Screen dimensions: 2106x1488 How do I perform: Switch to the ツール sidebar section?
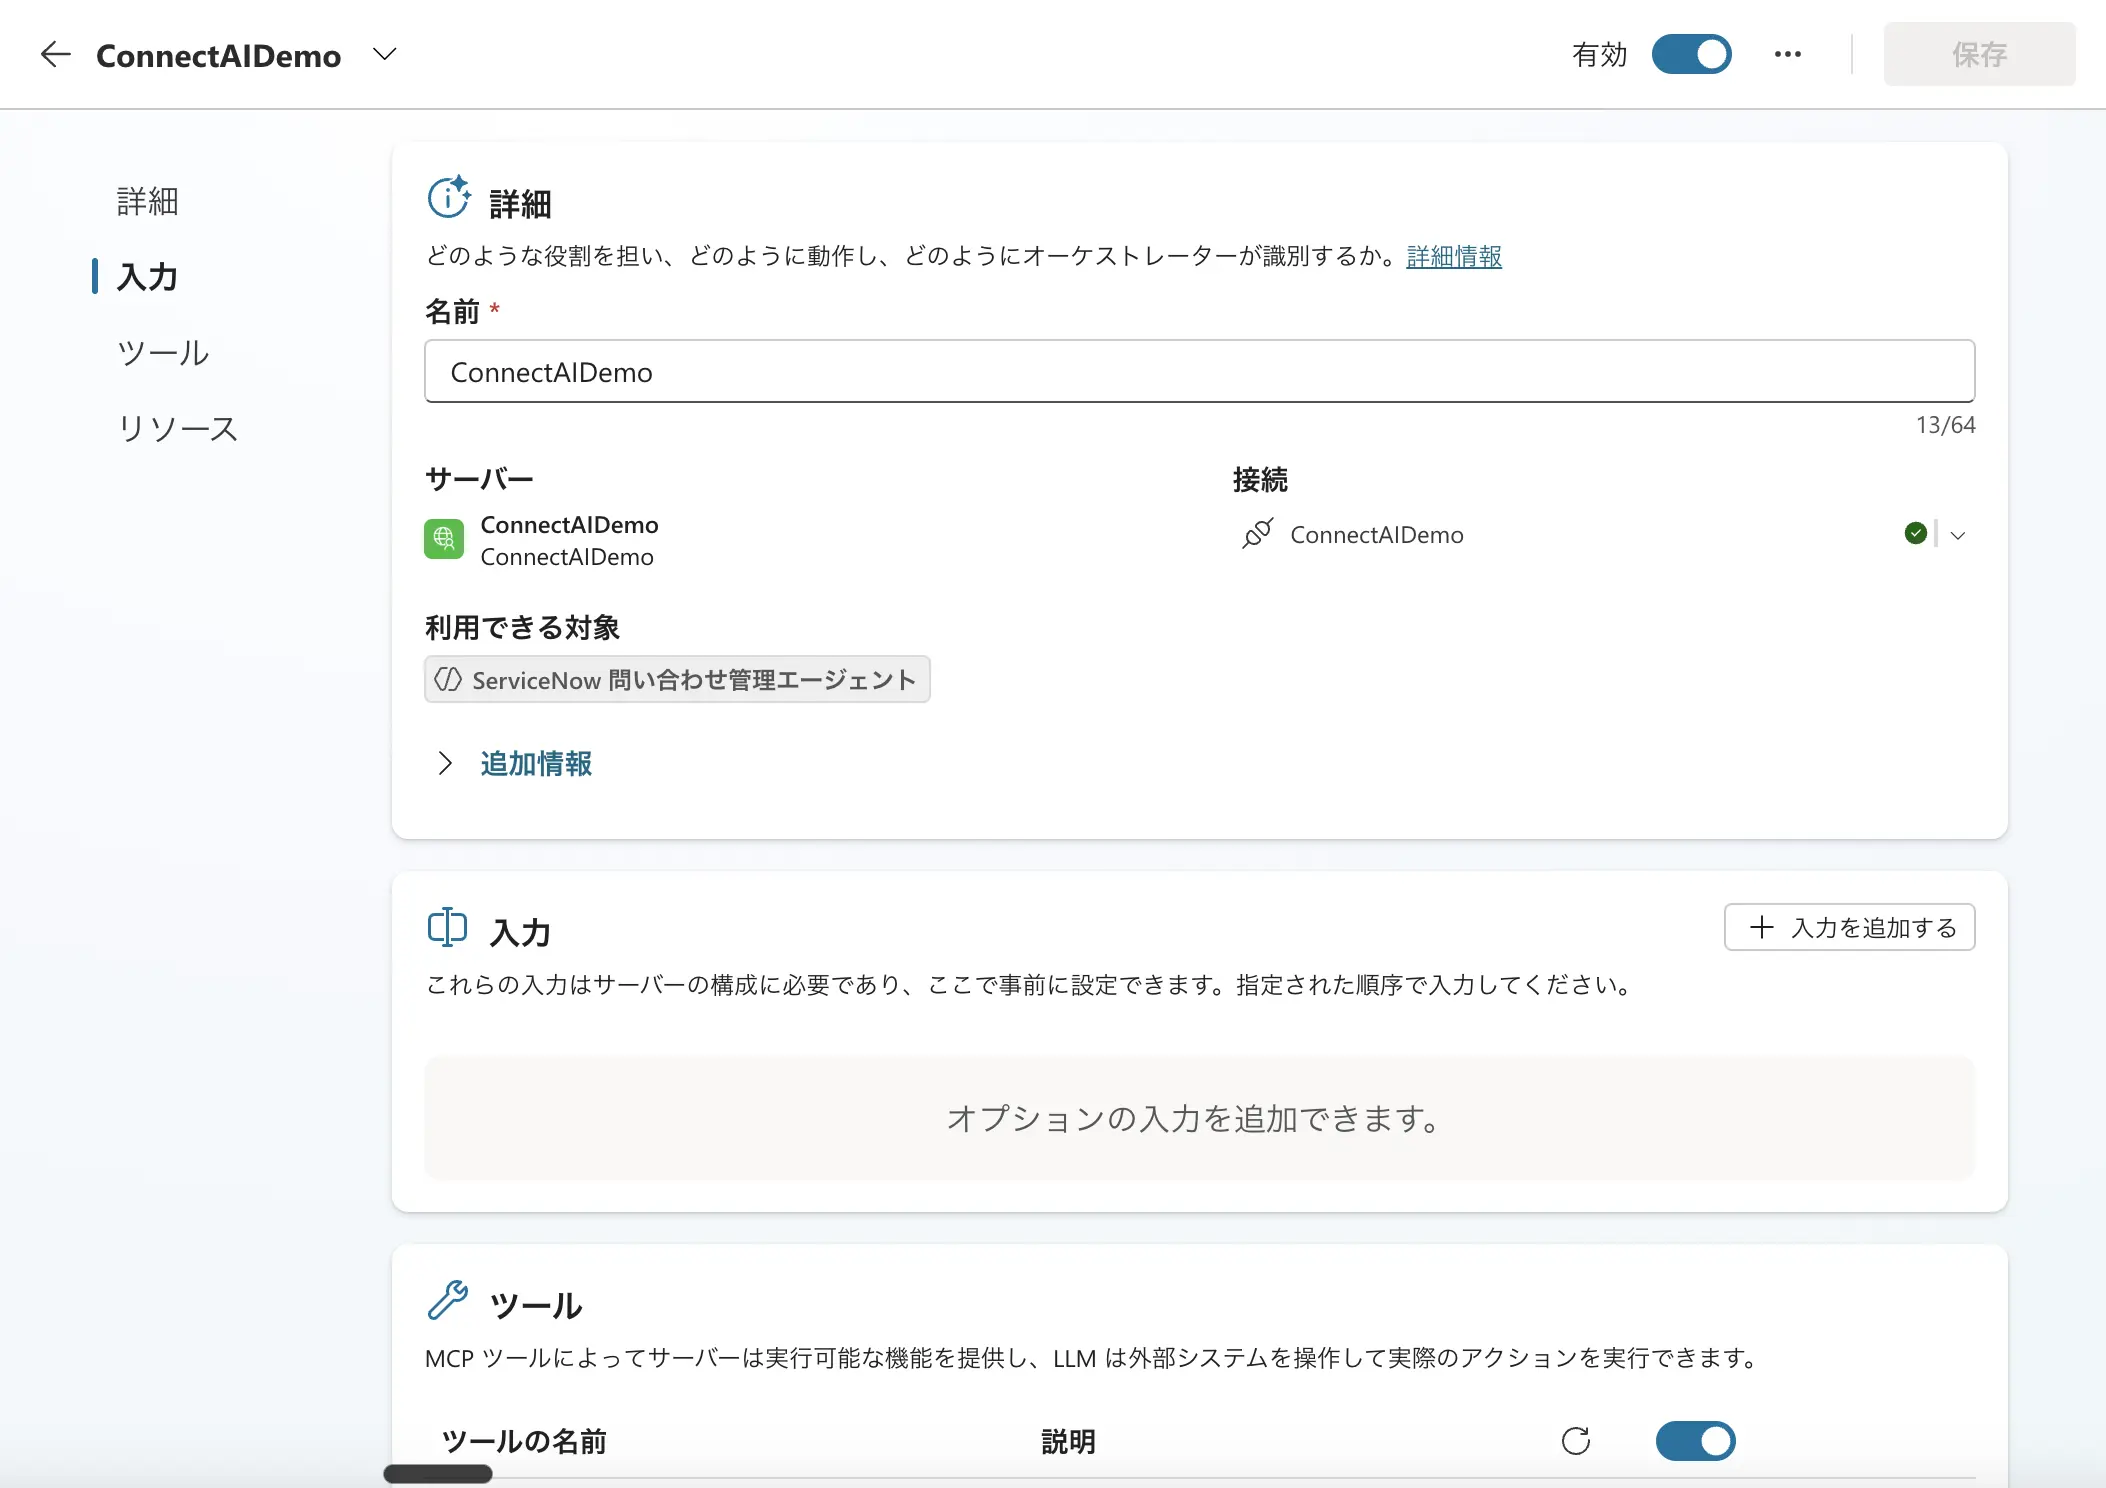click(x=162, y=352)
